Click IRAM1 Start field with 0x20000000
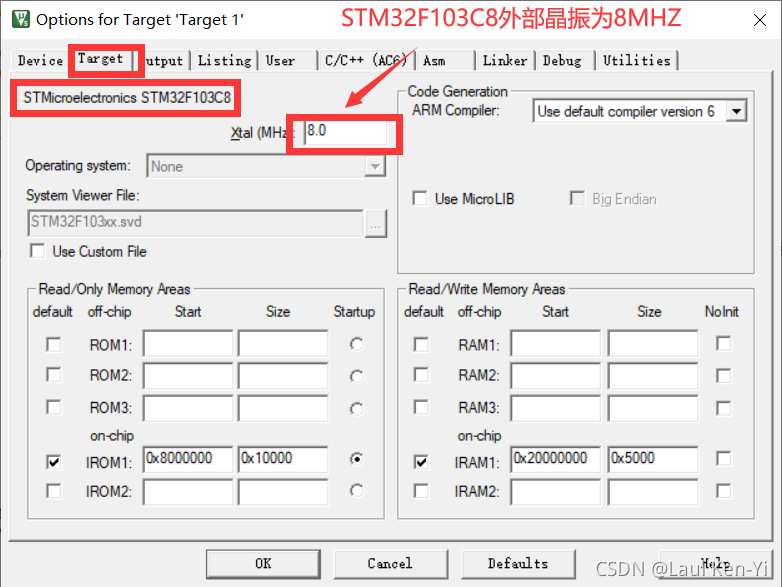The image size is (782, 587). pos(556,459)
